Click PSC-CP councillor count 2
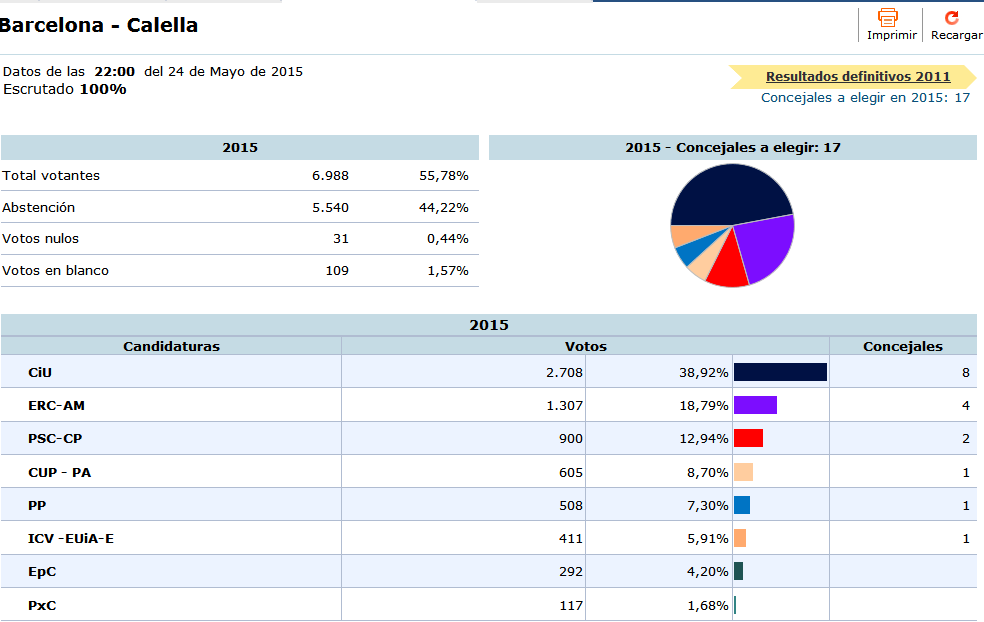 coord(966,439)
